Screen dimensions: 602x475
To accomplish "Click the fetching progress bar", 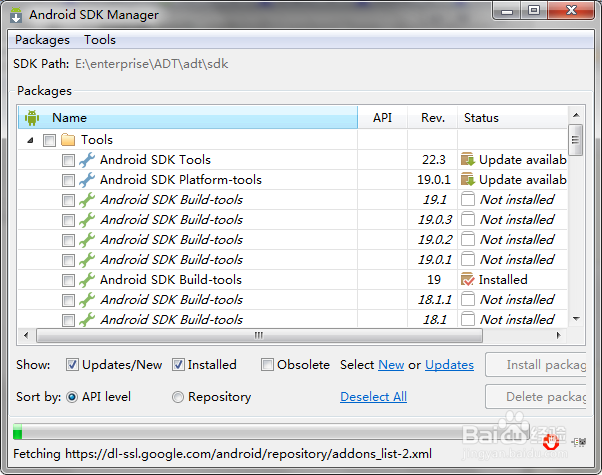I will point(271,432).
